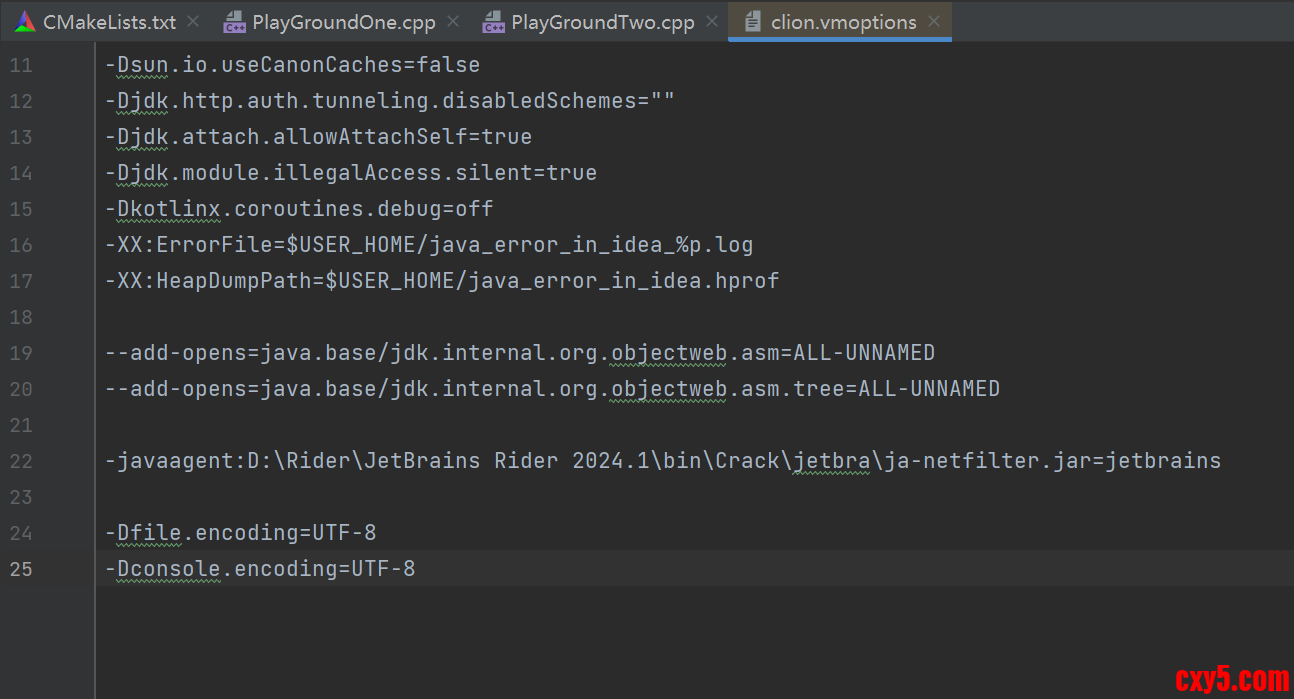The height and width of the screenshot is (699, 1294).
Task: Close the PlayGroundTwo.cpp tab
Action: (x=712, y=22)
